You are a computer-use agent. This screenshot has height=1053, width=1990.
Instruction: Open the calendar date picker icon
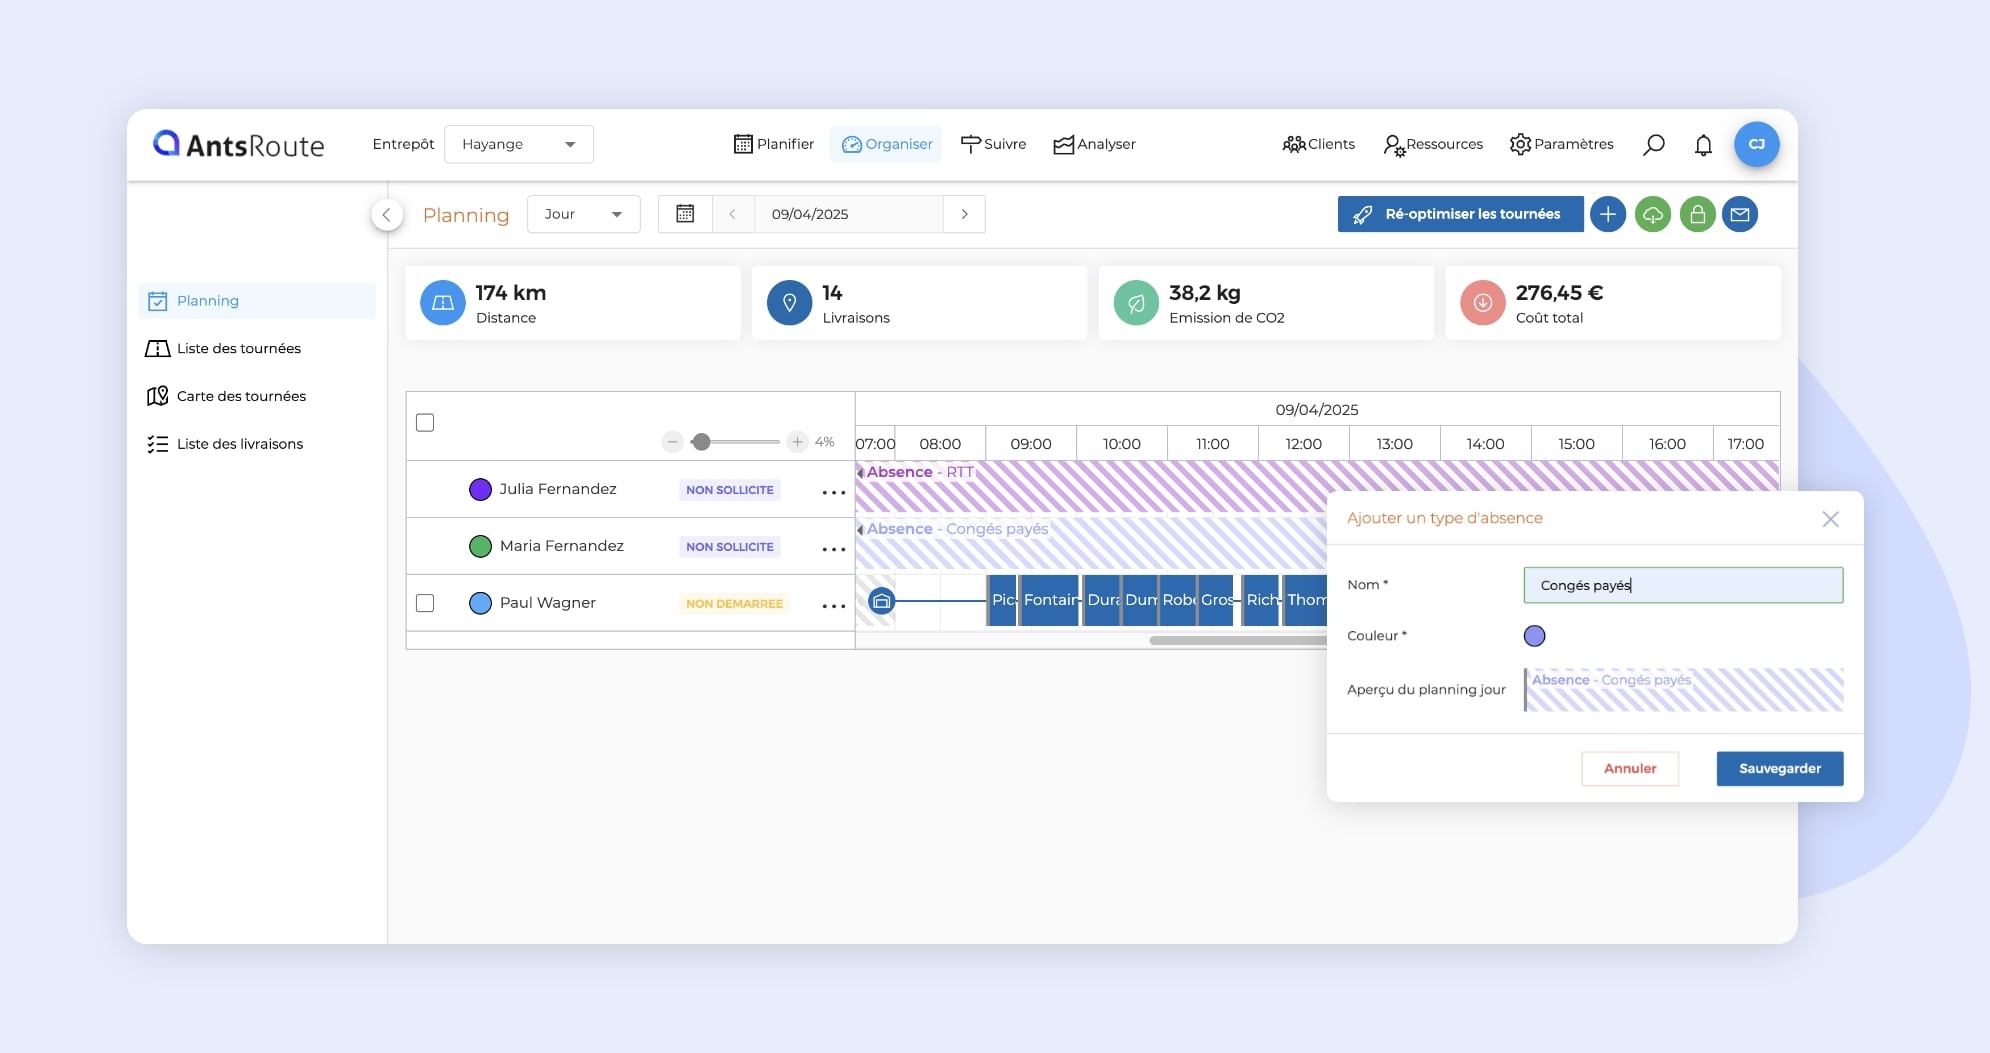(x=685, y=214)
